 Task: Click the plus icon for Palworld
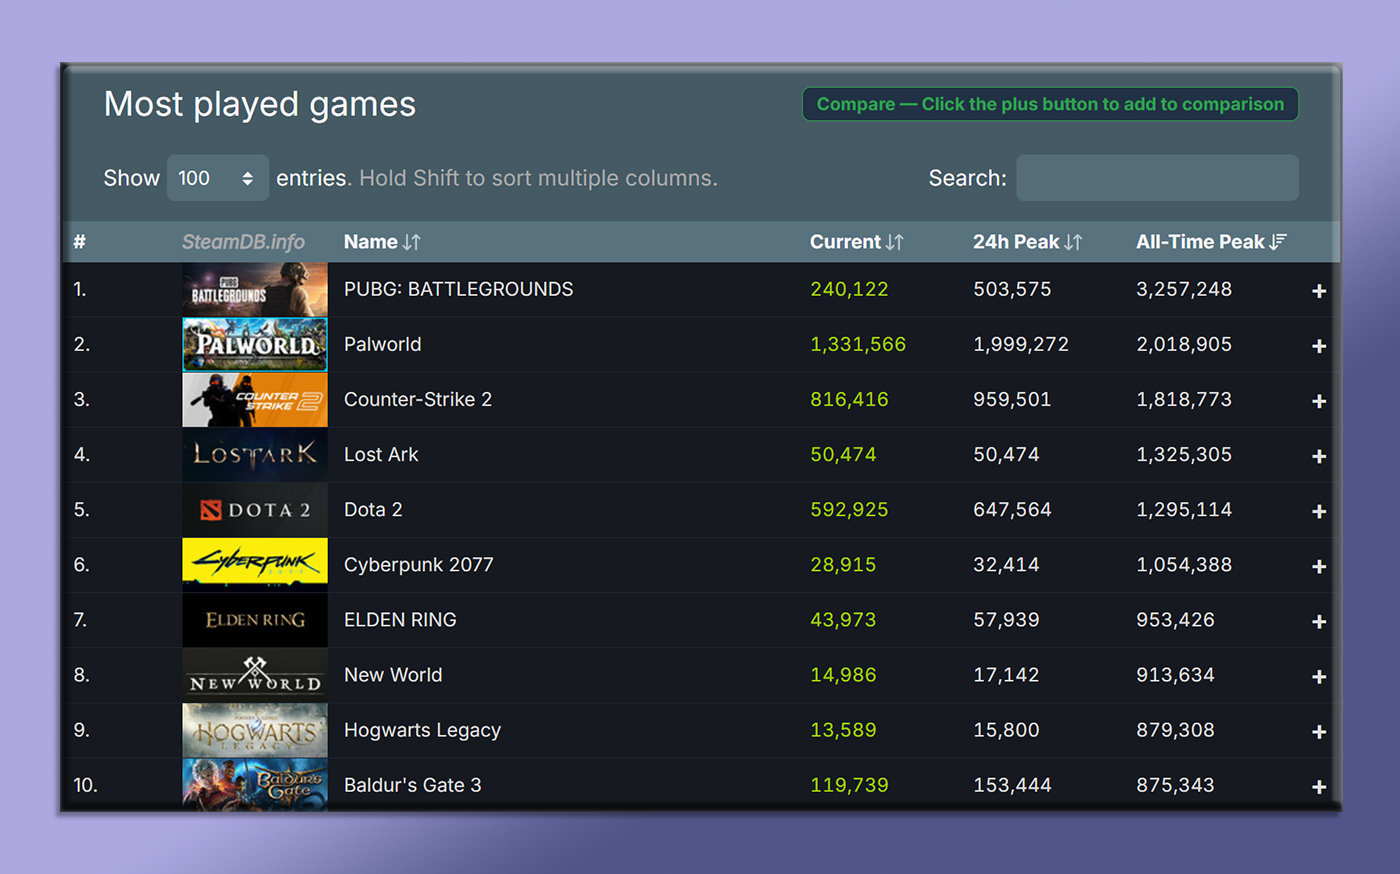pos(1319,346)
